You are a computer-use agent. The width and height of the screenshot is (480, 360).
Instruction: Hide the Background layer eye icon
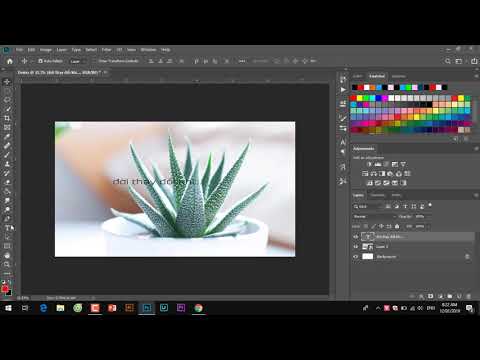(x=356, y=256)
